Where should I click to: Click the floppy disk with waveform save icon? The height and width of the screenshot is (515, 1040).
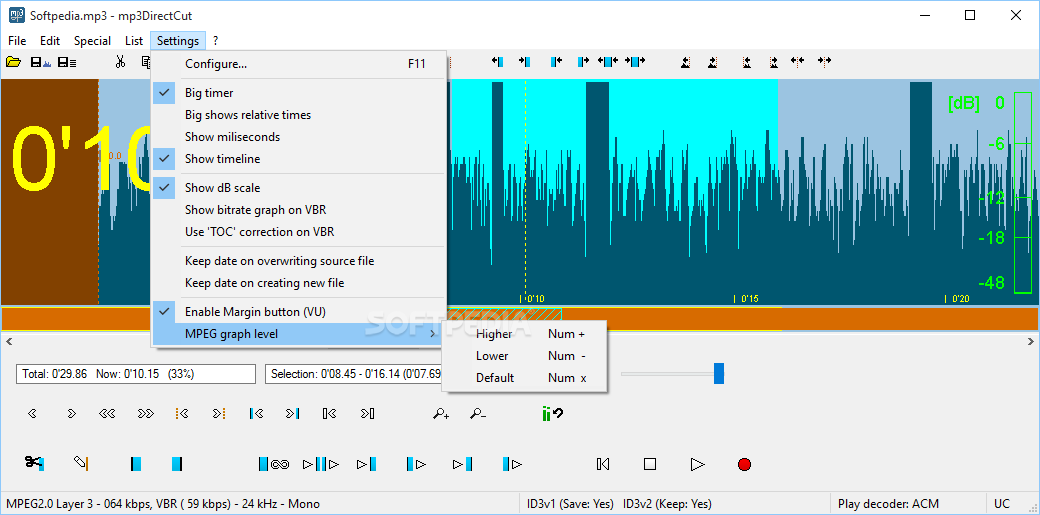click(x=40, y=62)
